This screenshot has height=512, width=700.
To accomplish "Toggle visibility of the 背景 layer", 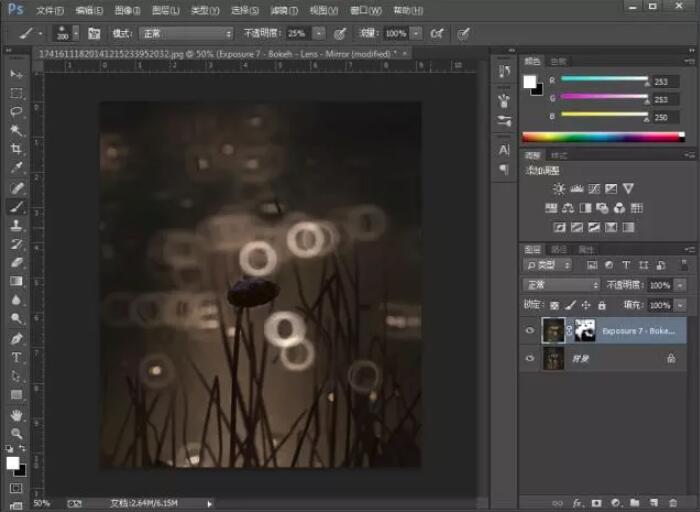I will 531,358.
